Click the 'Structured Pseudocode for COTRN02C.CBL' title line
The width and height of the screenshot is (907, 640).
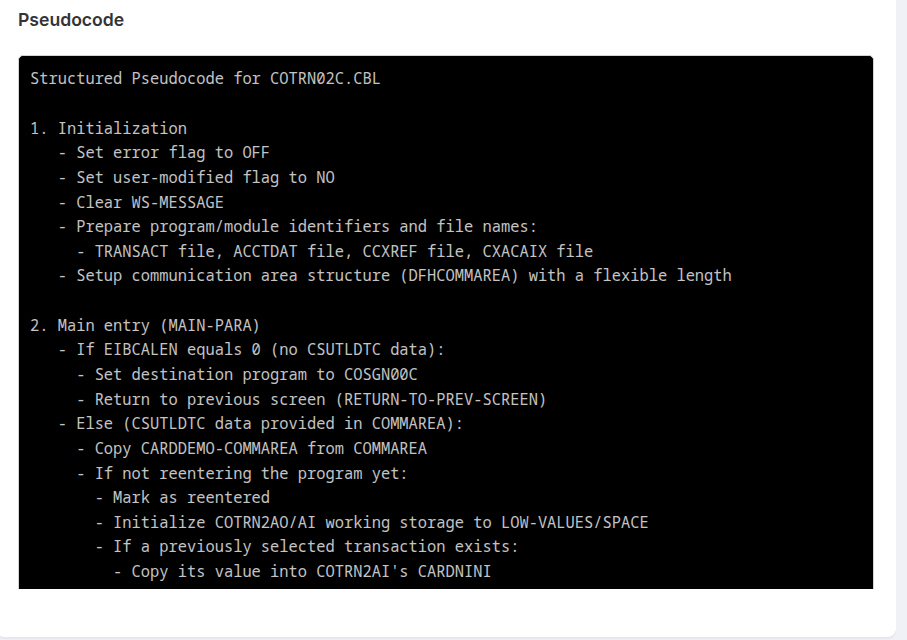tap(205, 78)
